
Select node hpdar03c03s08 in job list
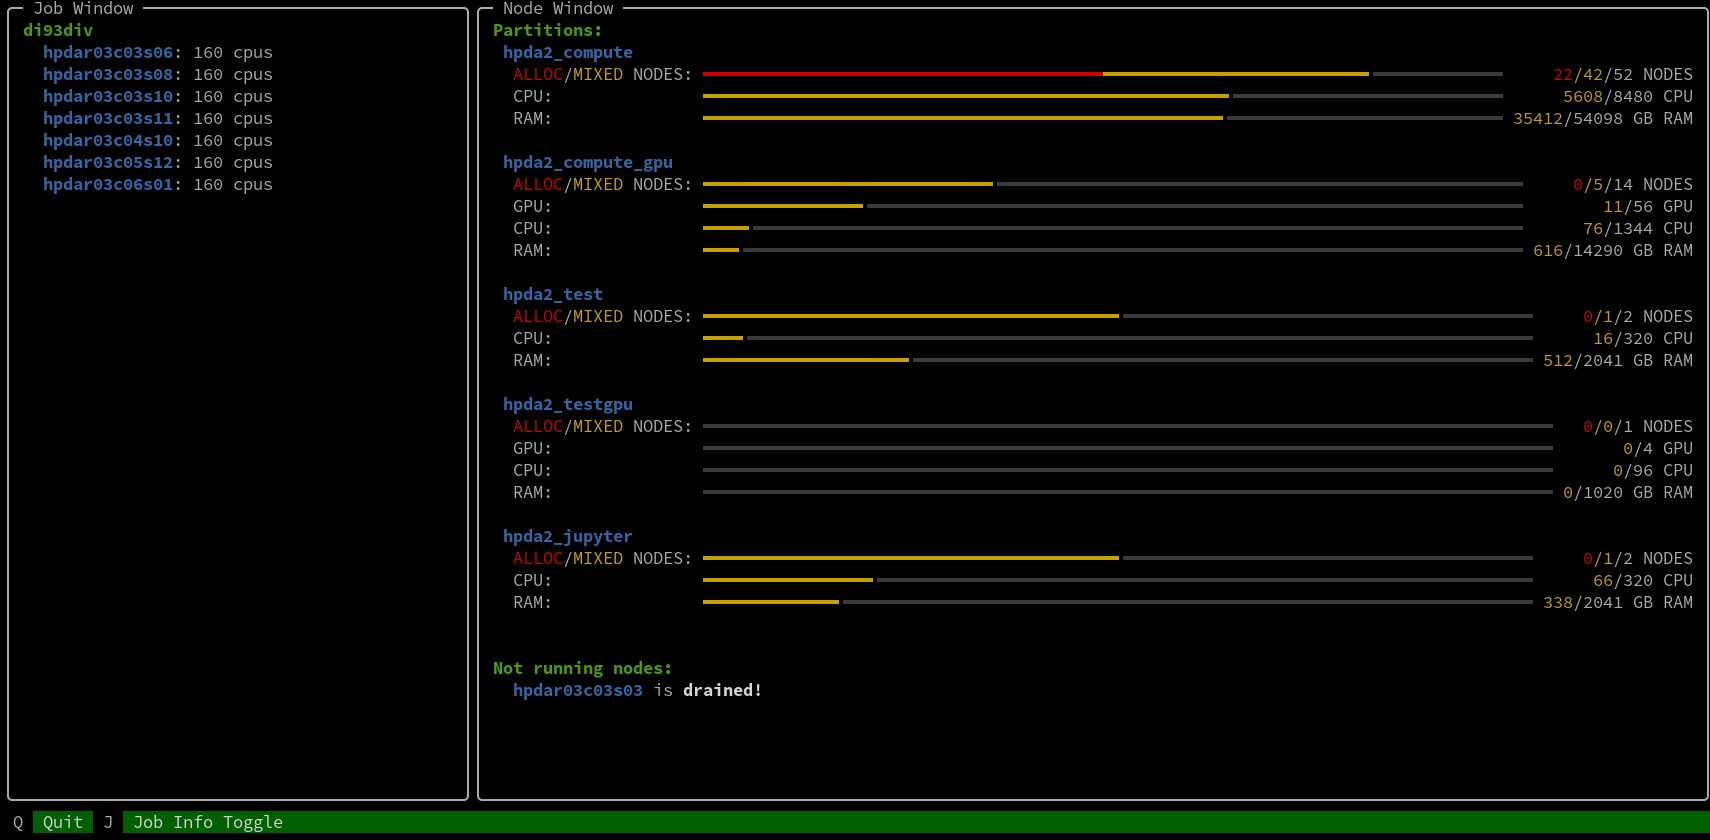pyautogui.click(x=108, y=74)
